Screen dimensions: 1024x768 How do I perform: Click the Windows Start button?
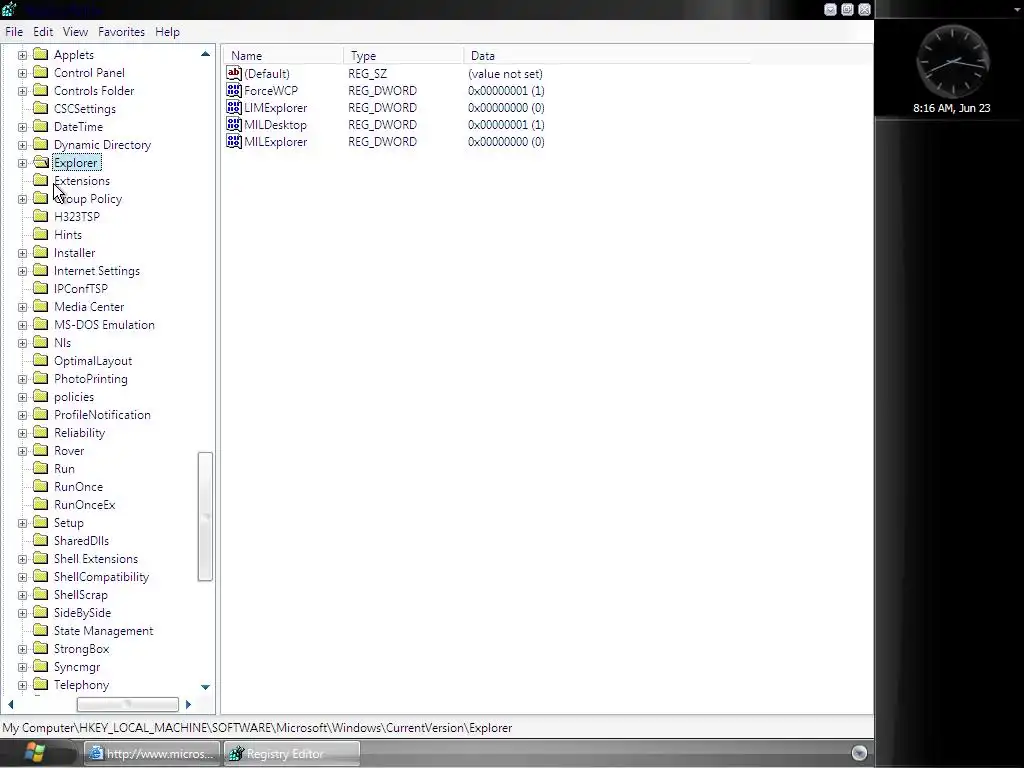click(35, 753)
